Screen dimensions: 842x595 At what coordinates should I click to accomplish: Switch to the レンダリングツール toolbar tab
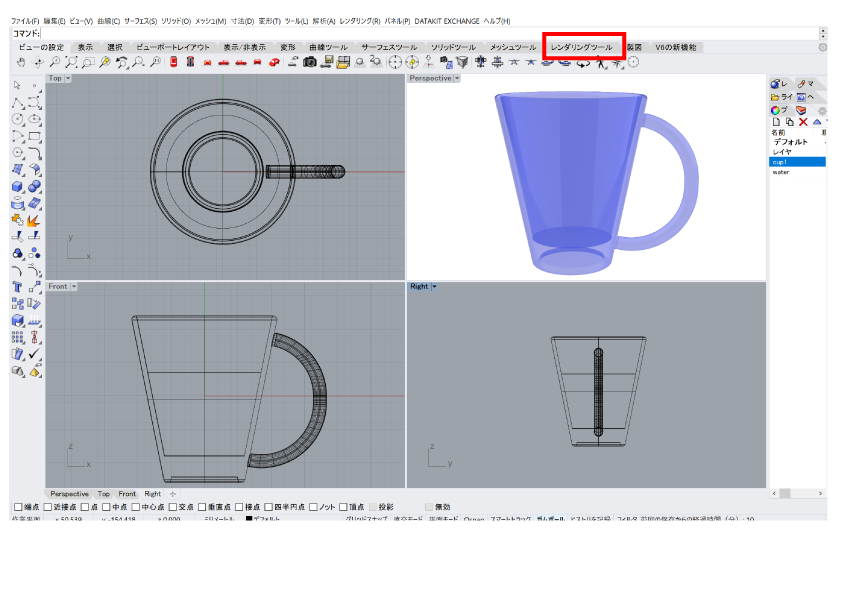pyautogui.click(x=582, y=47)
